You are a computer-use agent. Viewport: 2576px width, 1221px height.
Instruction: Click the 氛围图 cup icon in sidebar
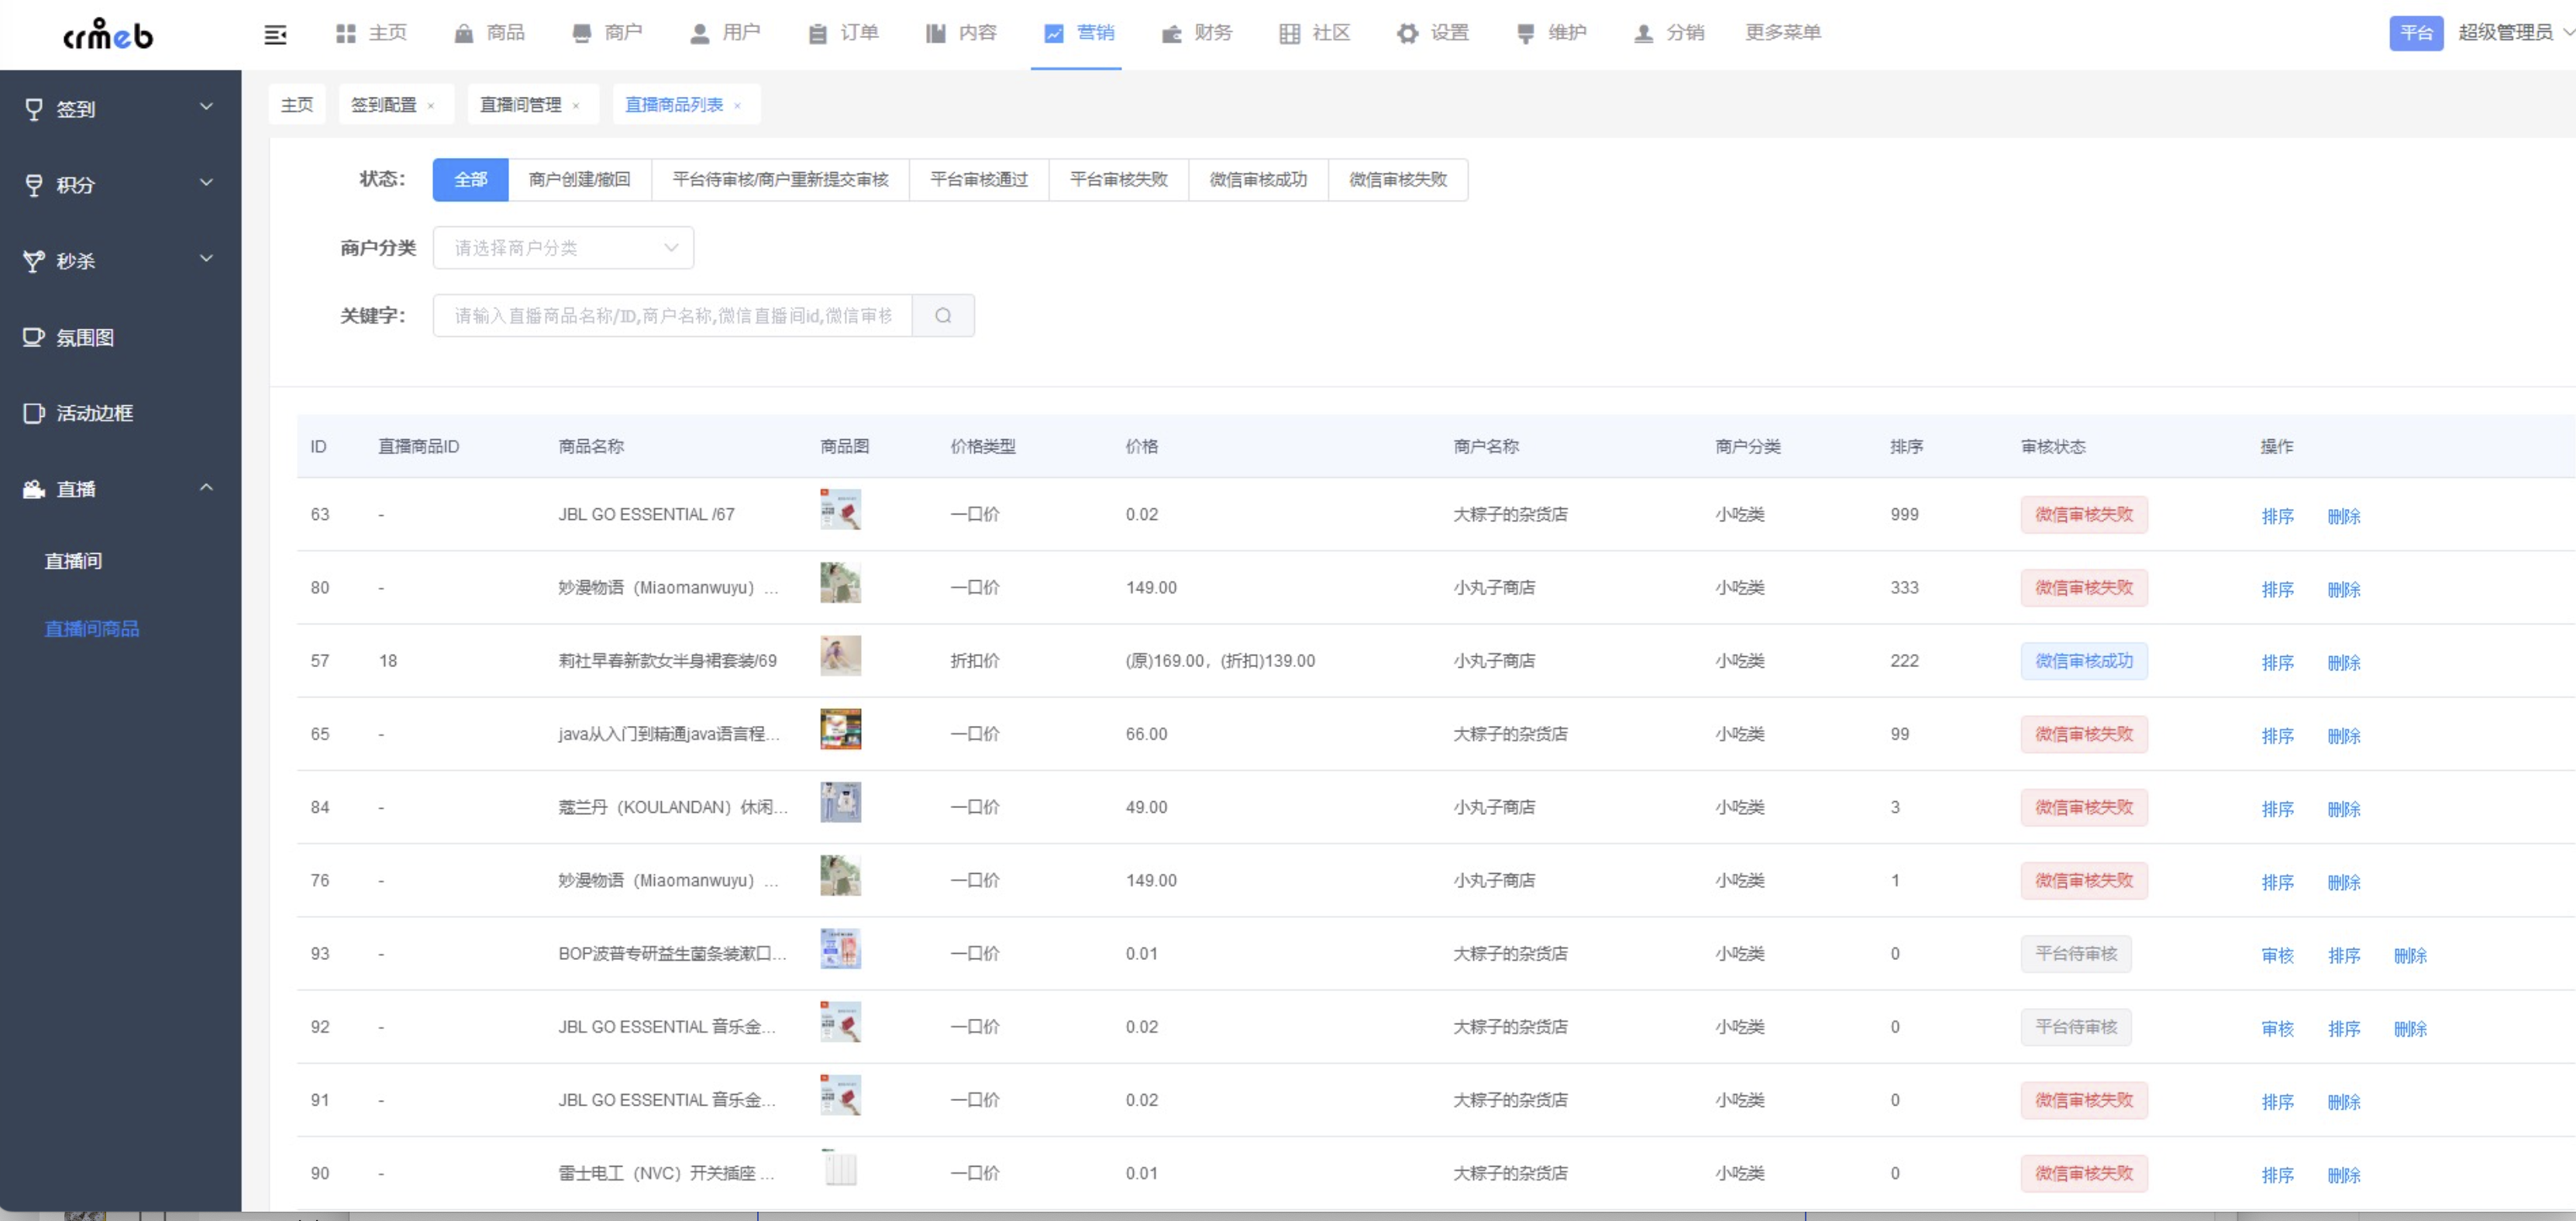pyautogui.click(x=34, y=337)
